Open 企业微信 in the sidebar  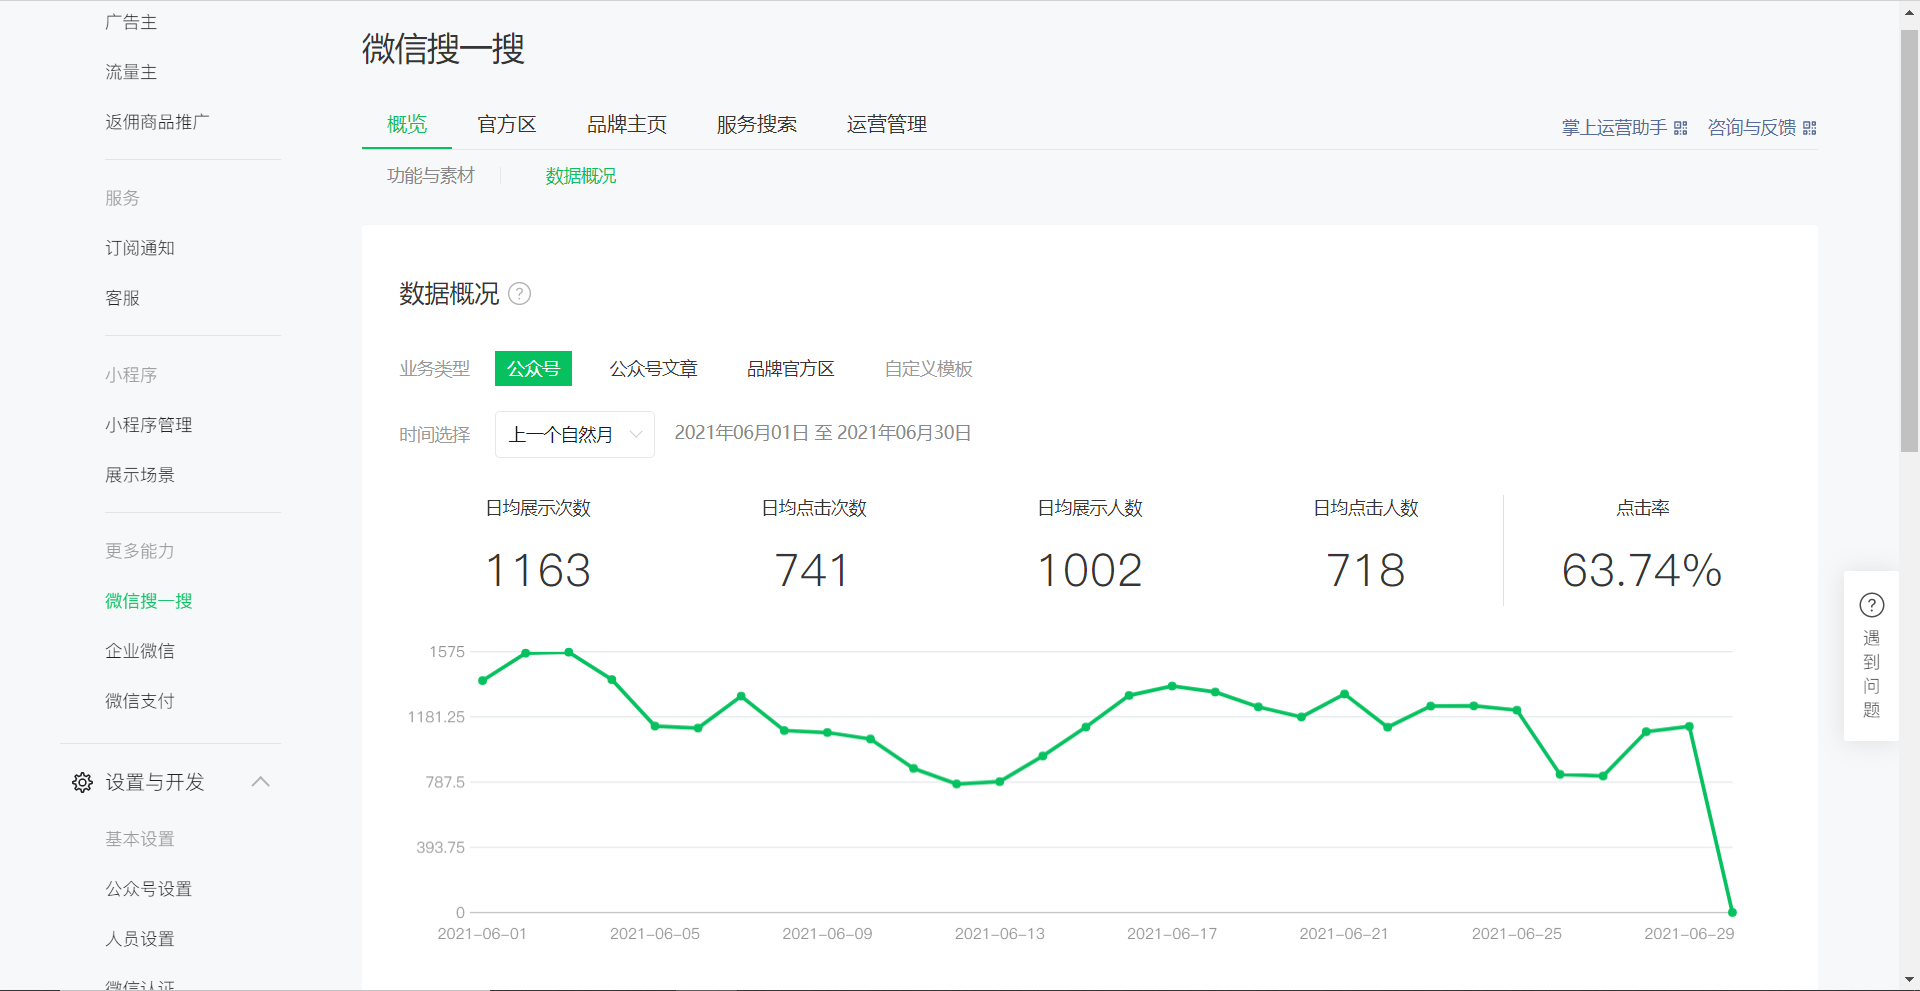(140, 651)
